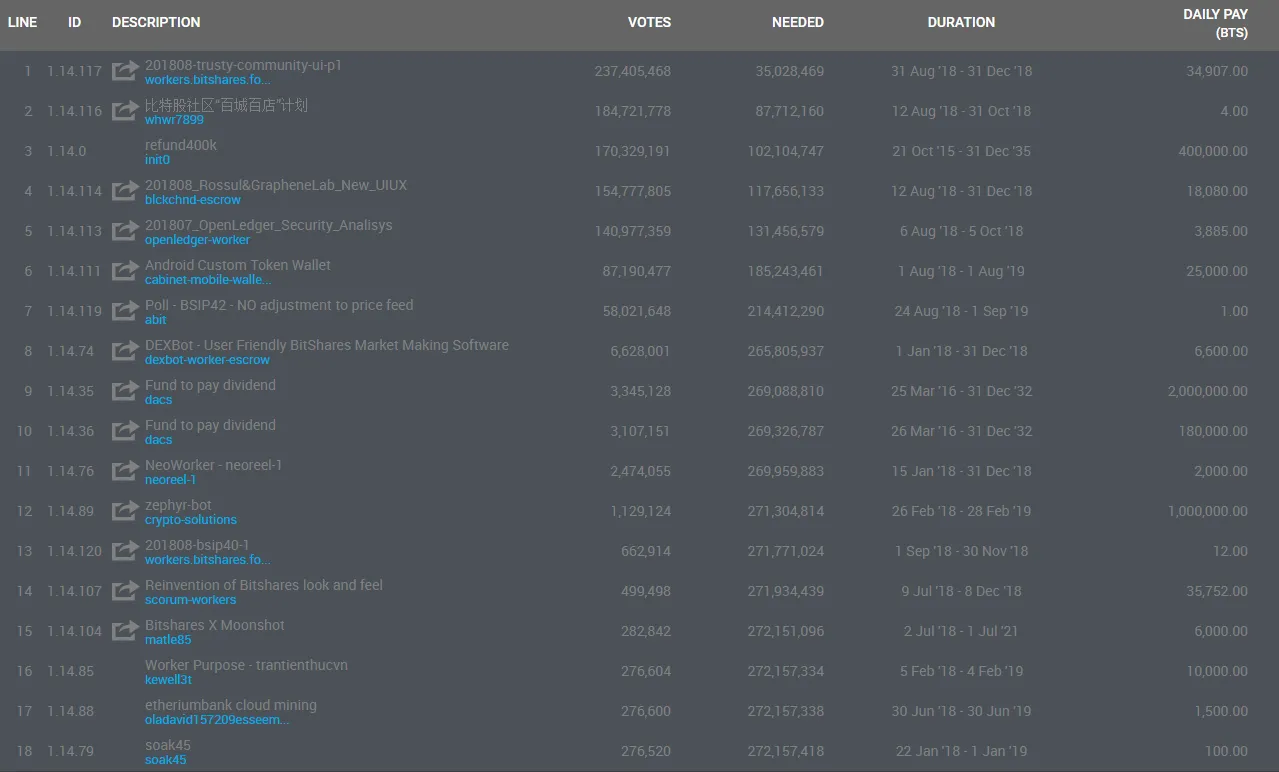Select zephyr-bot description text
Viewport: 1279px width, 772px height.
click(178, 505)
